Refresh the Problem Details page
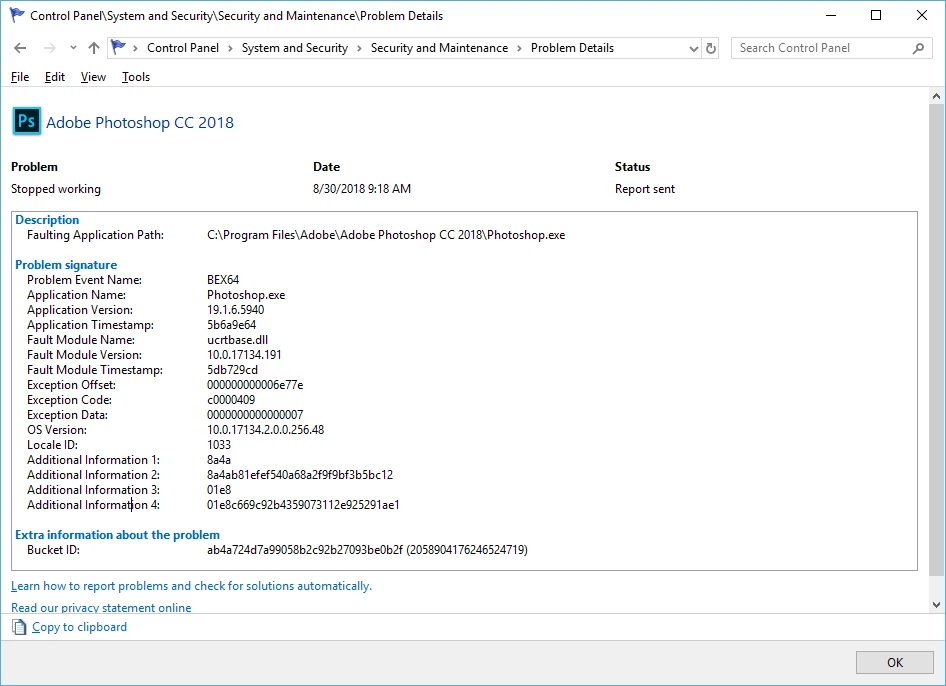 click(711, 48)
